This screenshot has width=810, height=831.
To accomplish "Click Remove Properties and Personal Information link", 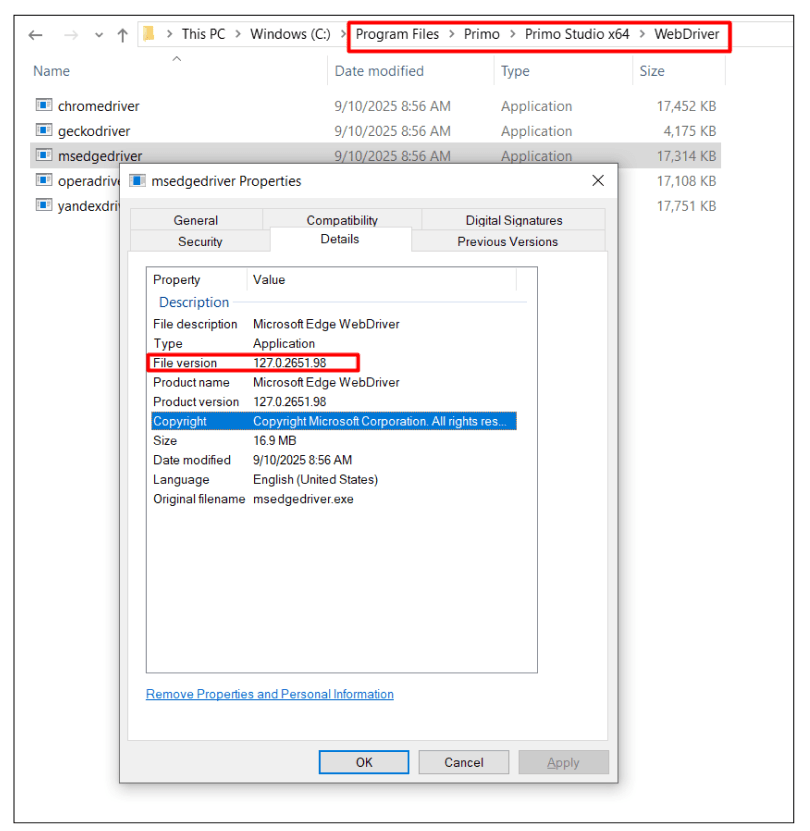I will [270, 694].
